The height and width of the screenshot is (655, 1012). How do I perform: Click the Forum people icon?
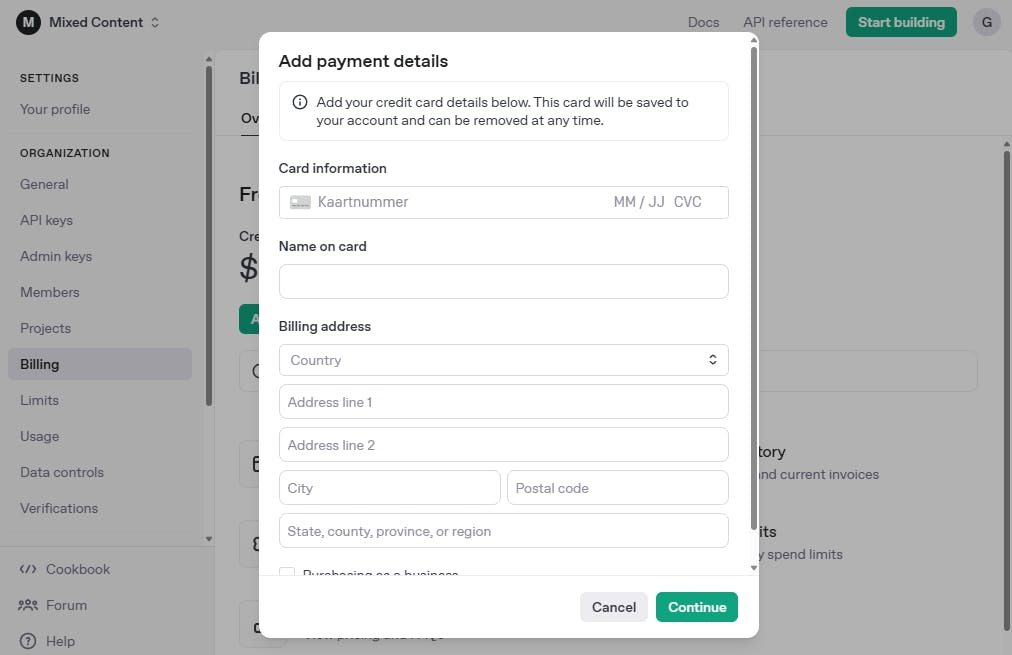coord(28,605)
